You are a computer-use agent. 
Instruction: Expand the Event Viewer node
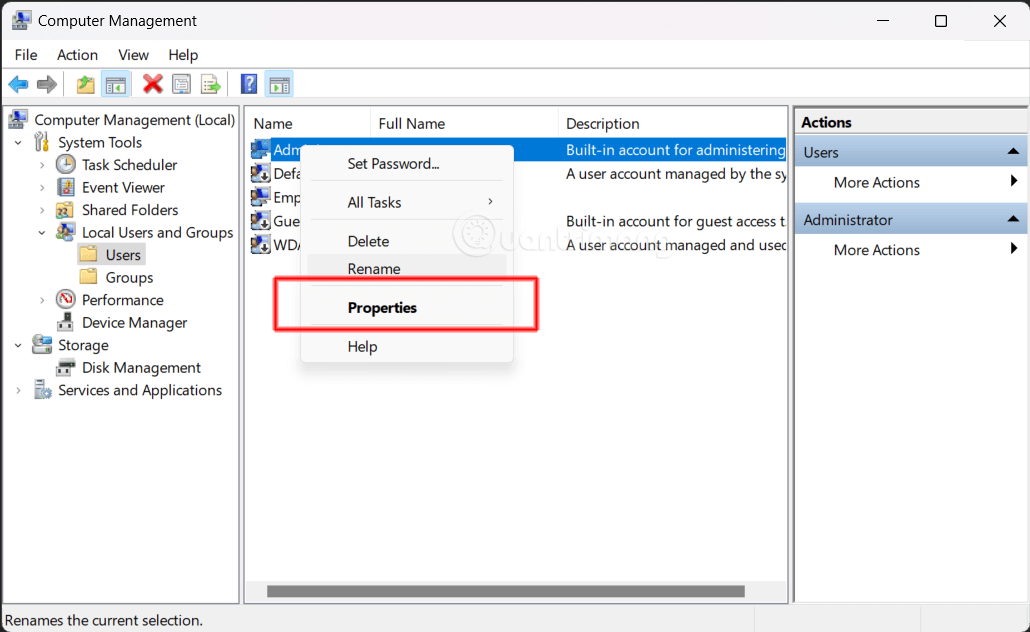coord(42,187)
